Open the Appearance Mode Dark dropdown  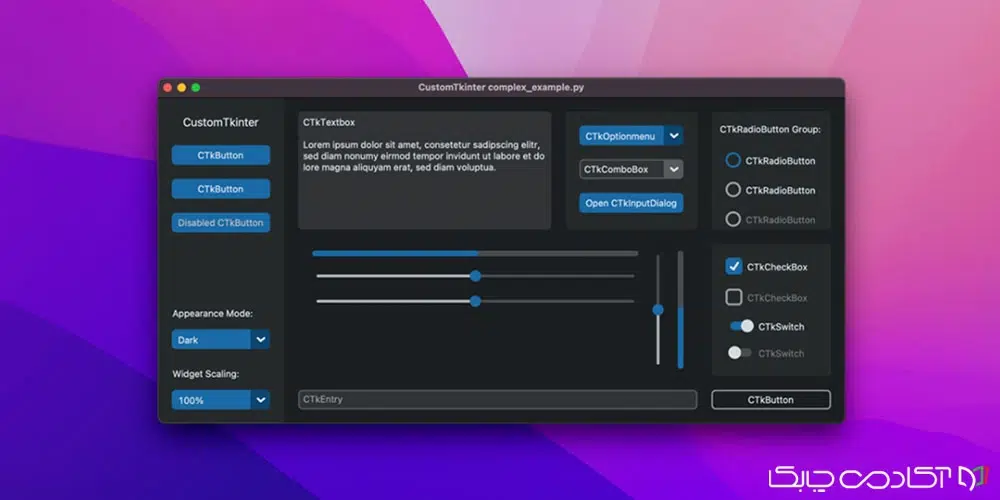(x=260, y=340)
